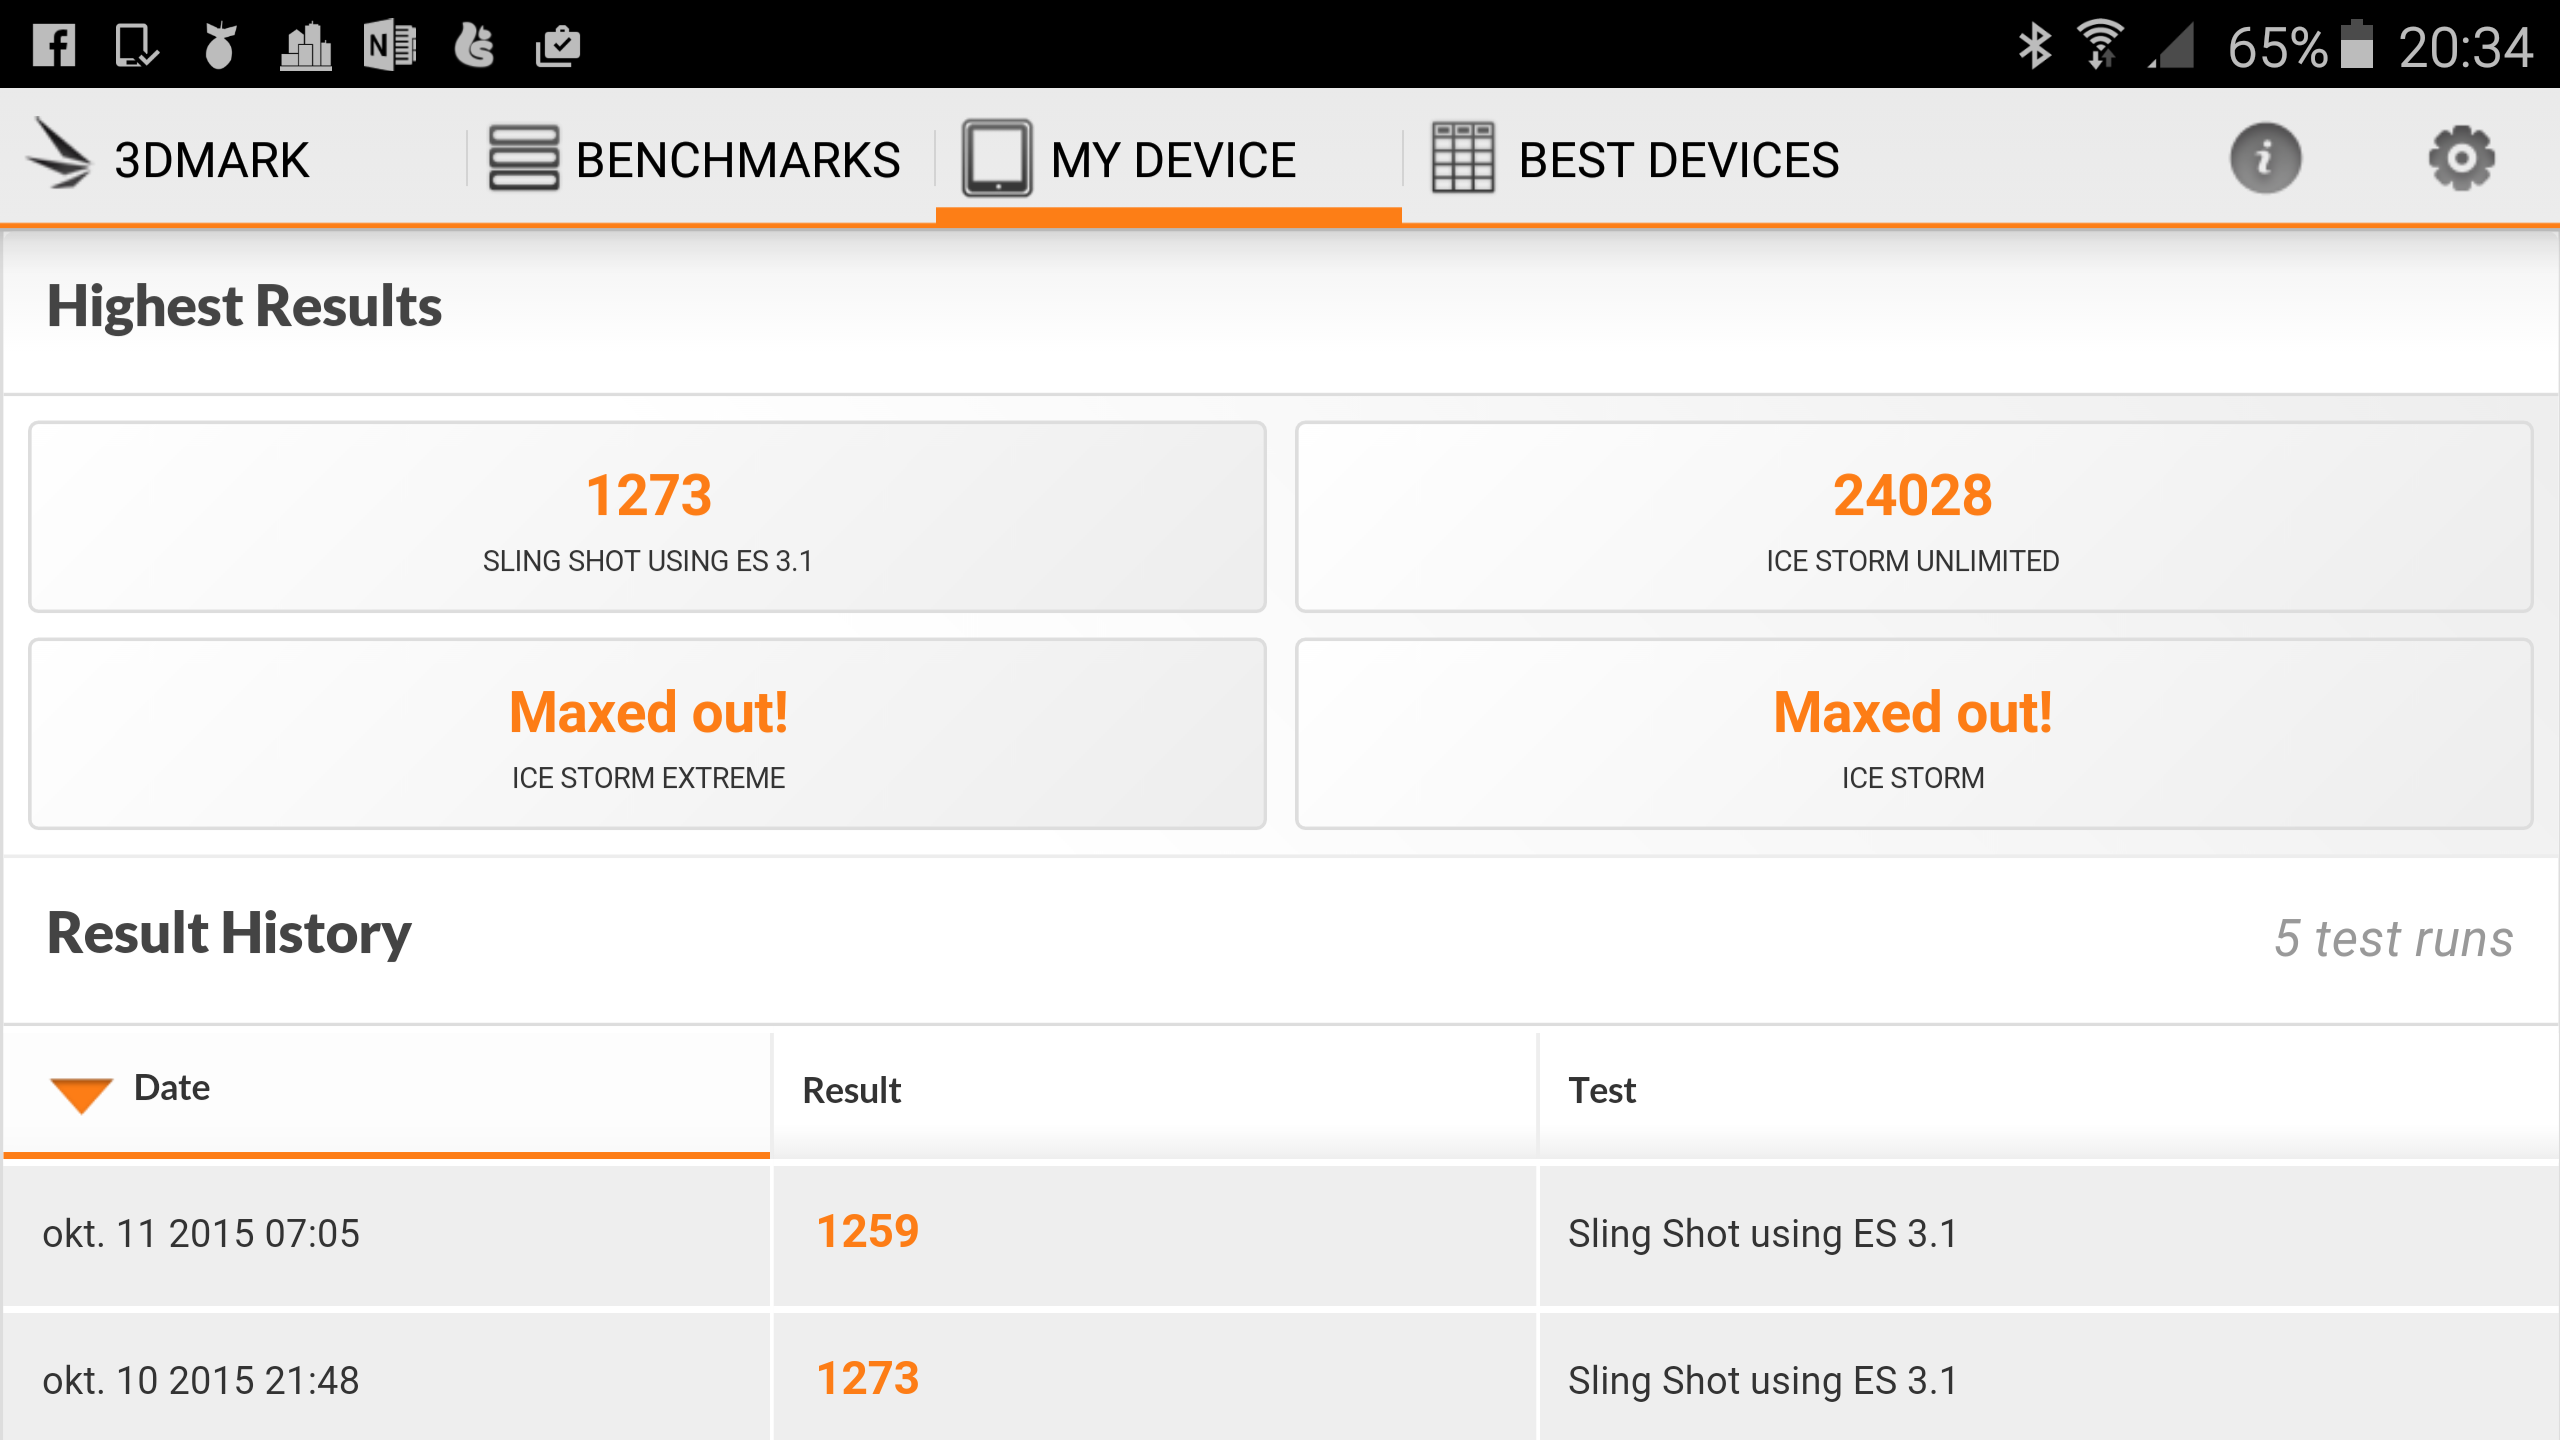
Task: Tap the 3DMark logo icon
Action: pyautogui.click(x=58, y=155)
